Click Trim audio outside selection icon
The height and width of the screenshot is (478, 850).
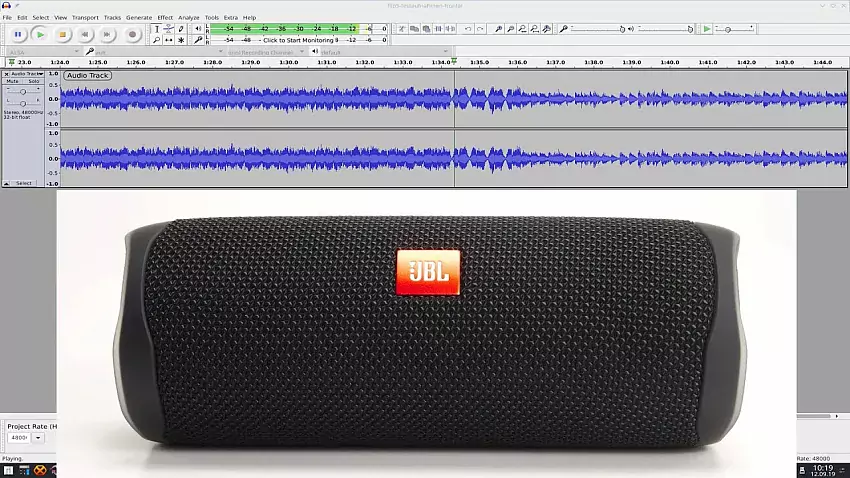pos(439,29)
